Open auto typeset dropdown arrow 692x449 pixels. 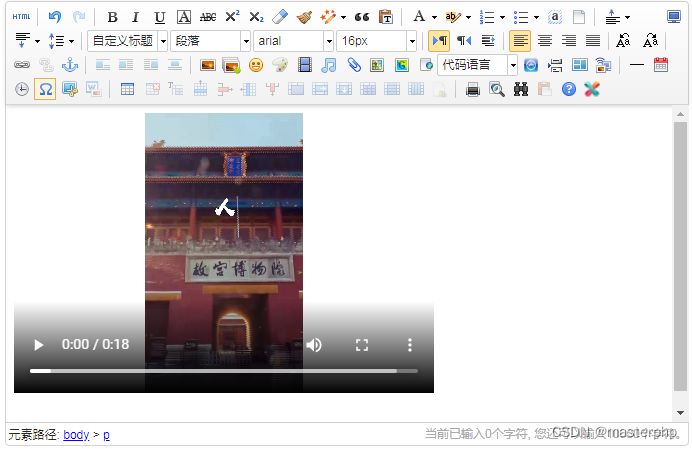point(343,18)
